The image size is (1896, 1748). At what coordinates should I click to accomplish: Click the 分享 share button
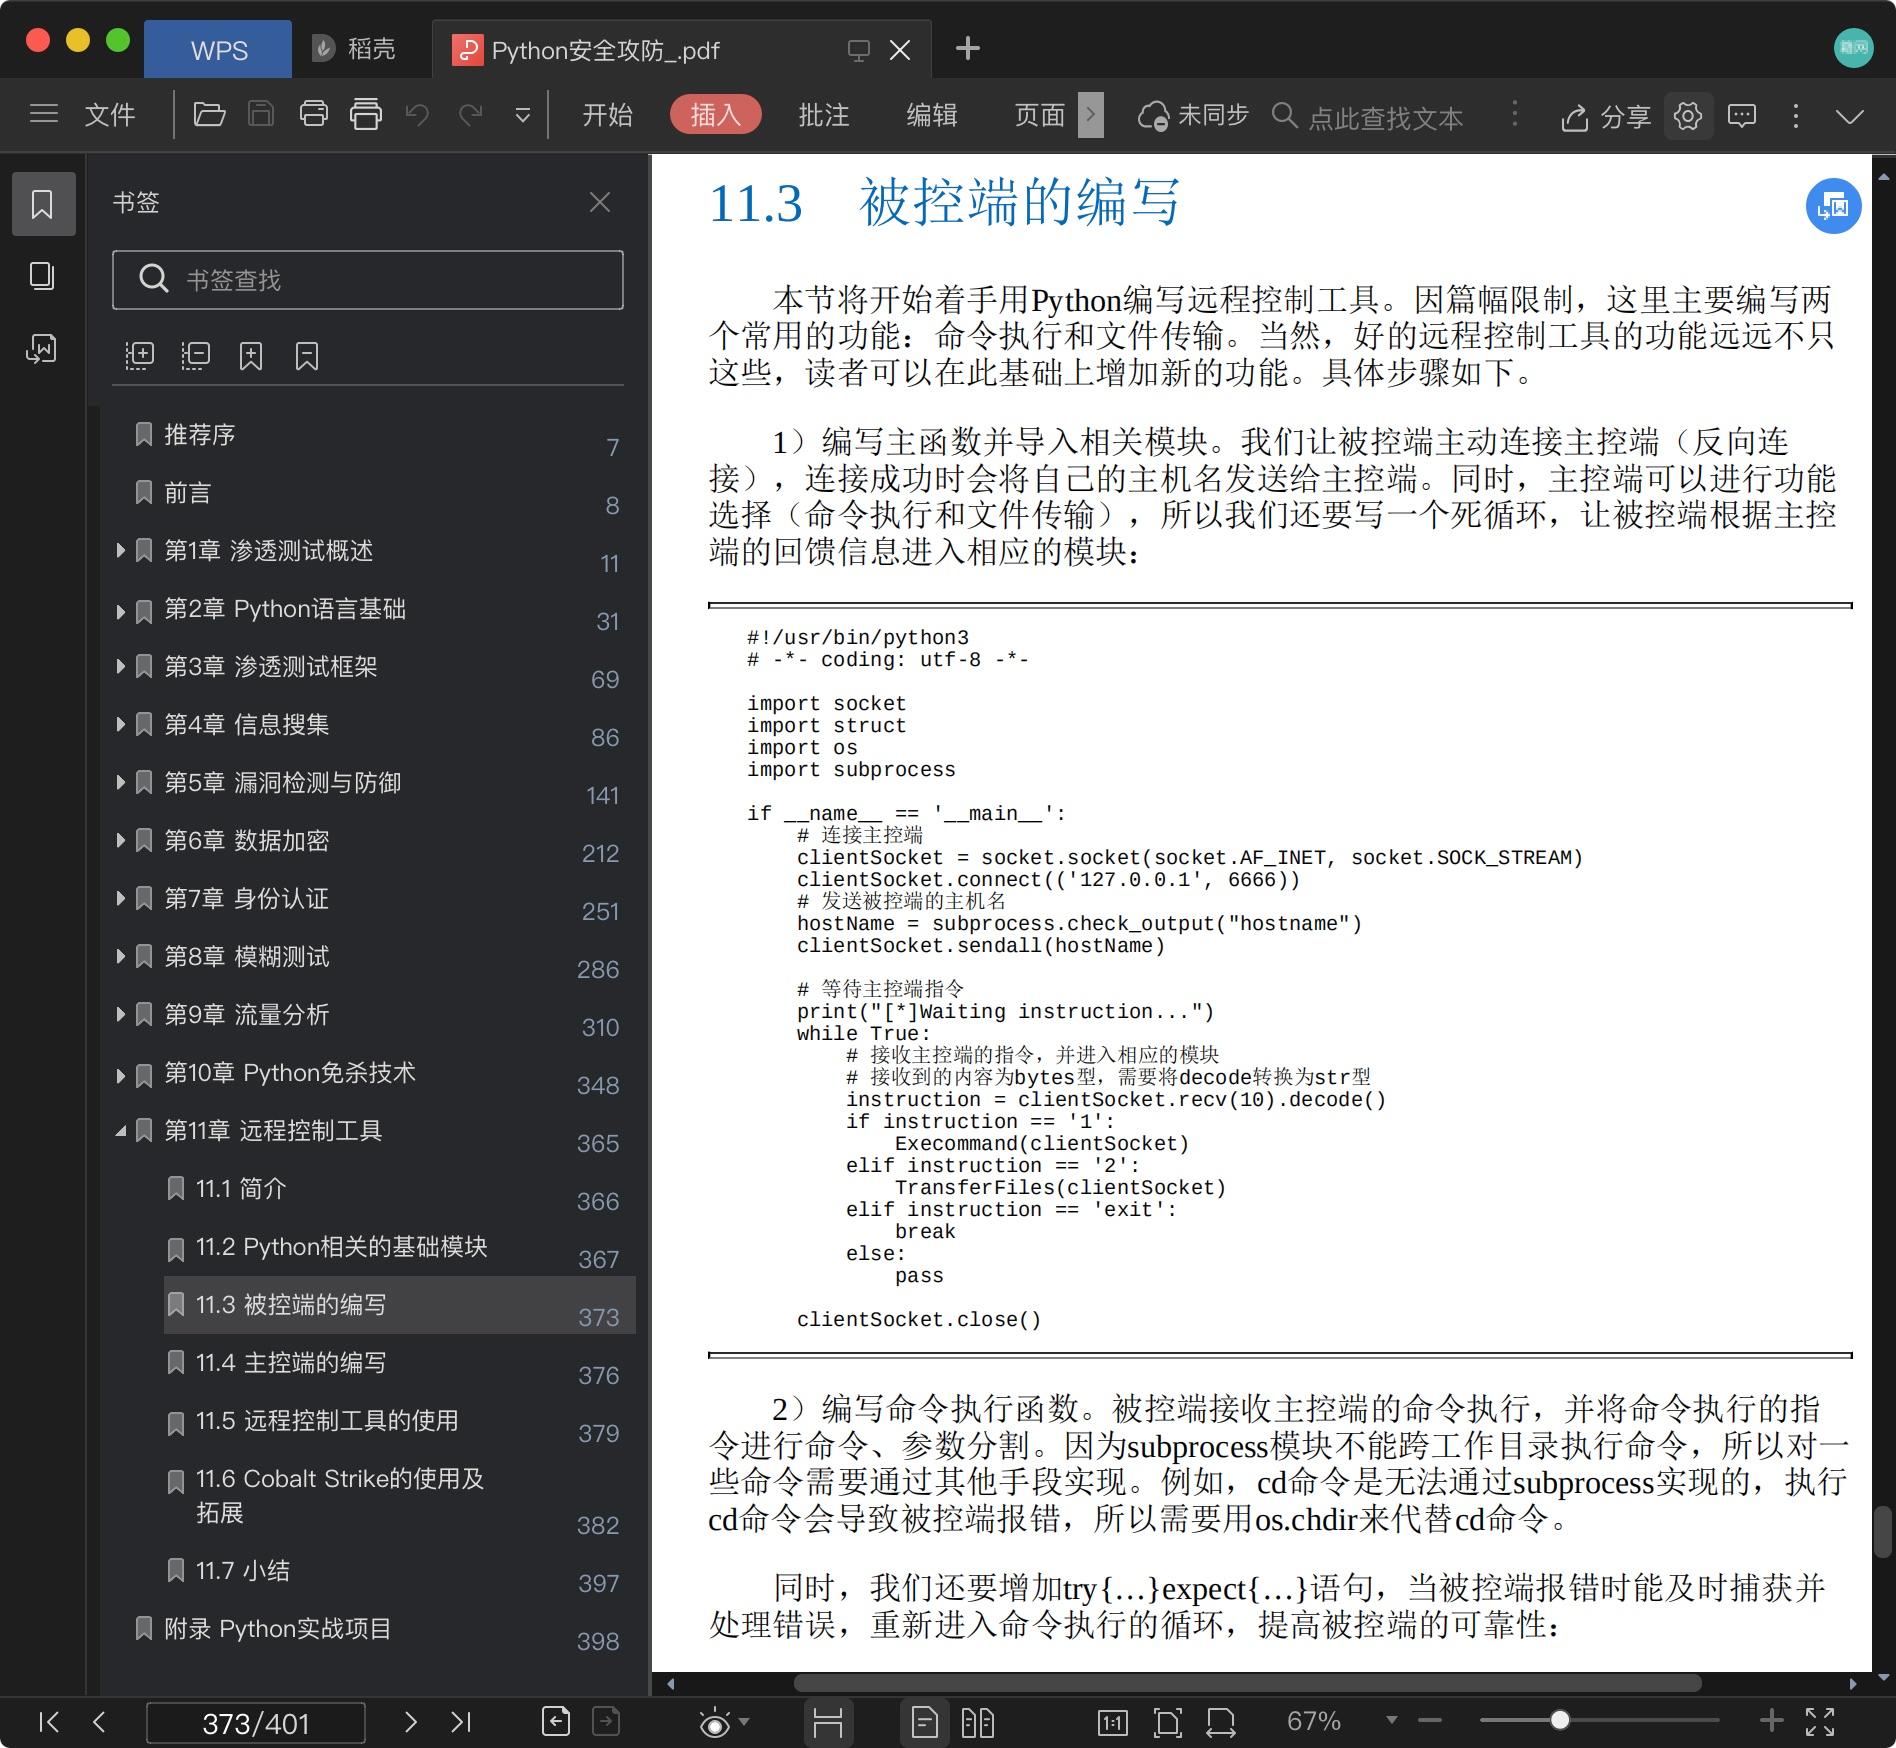[x=1606, y=117]
